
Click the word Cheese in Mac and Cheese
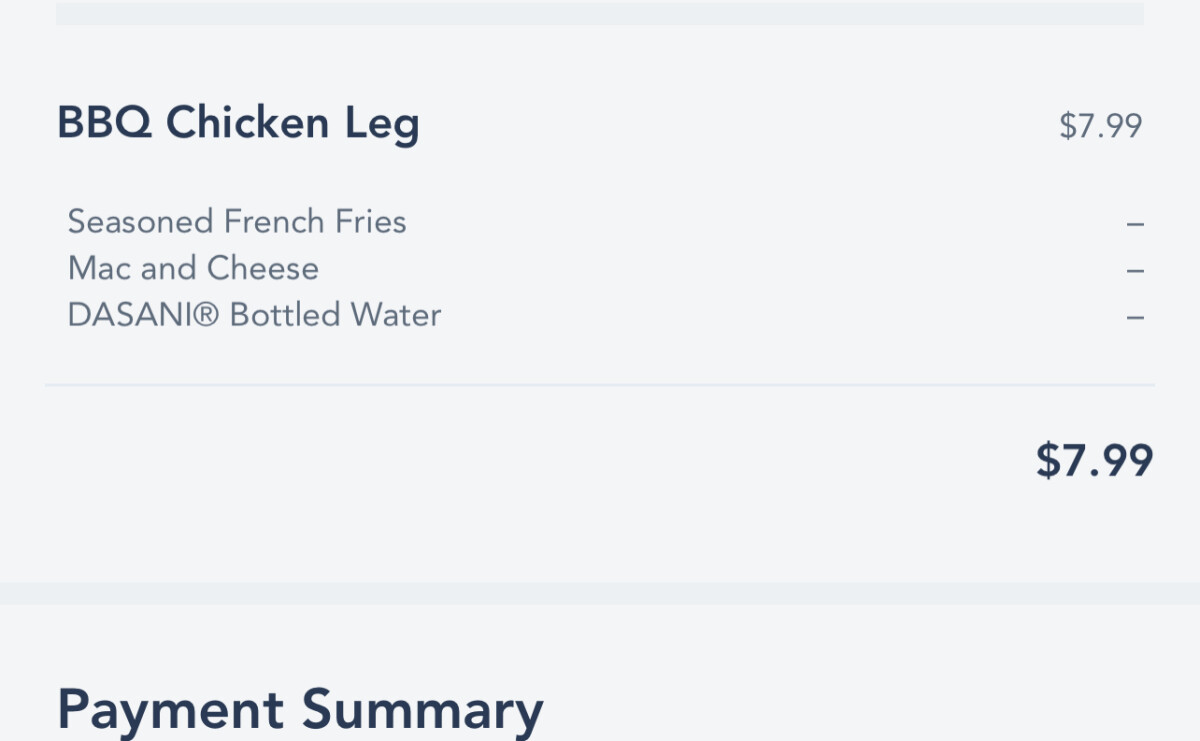pos(263,268)
